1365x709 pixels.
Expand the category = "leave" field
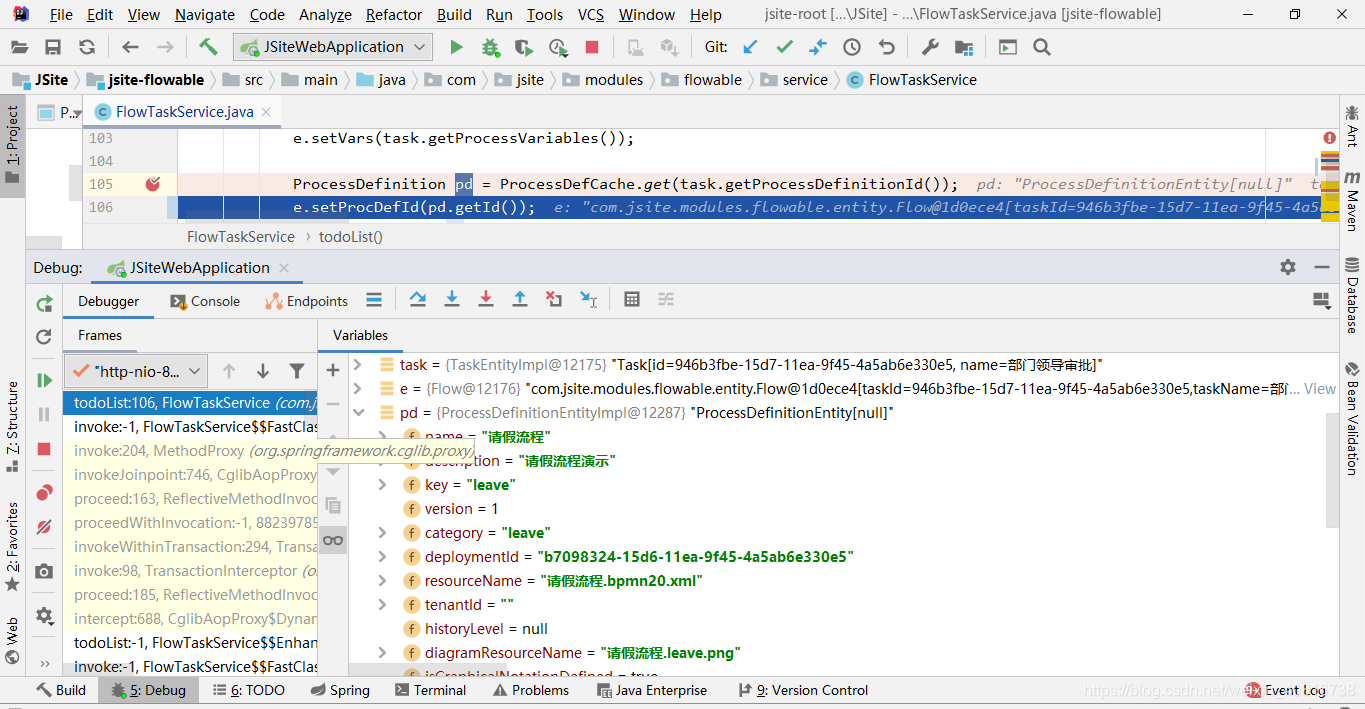[x=382, y=533]
